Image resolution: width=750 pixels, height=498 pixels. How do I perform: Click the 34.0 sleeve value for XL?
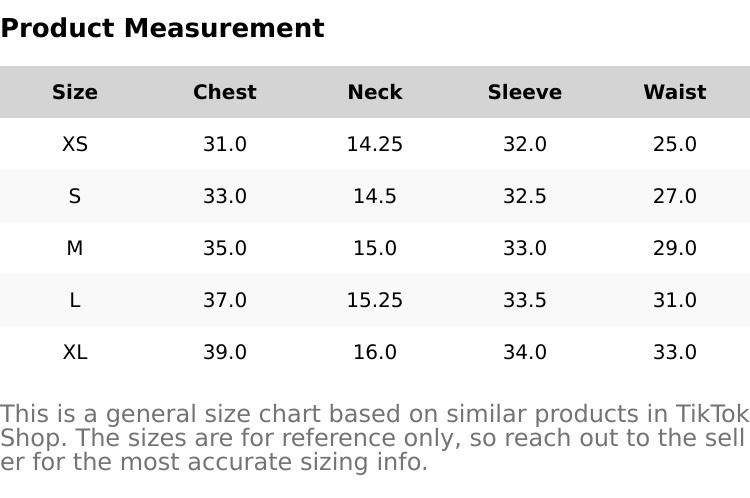(x=525, y=352)
